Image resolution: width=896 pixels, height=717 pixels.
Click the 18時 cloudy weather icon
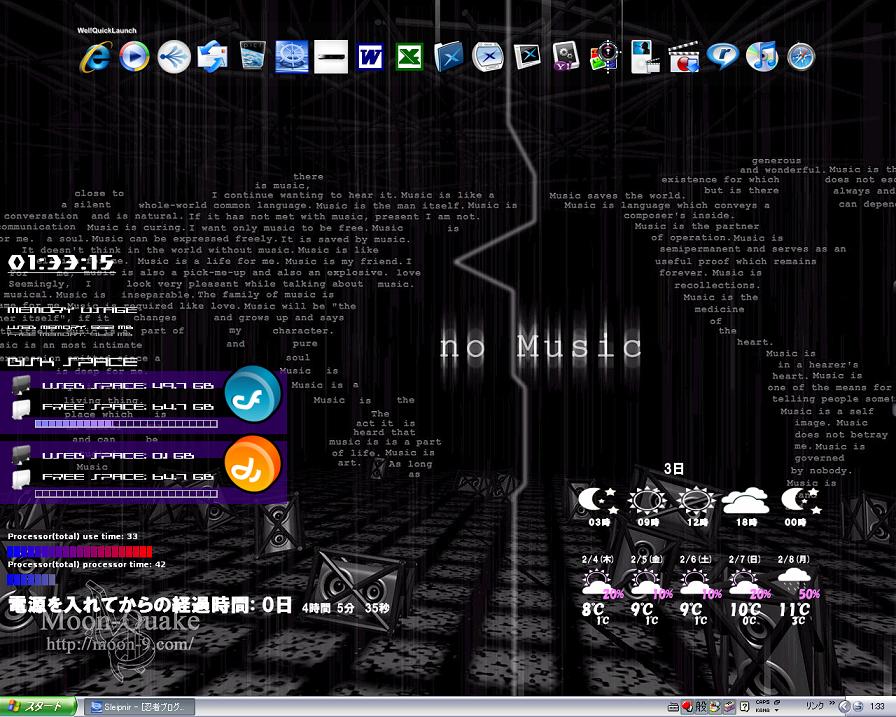[x=745, y=500]
